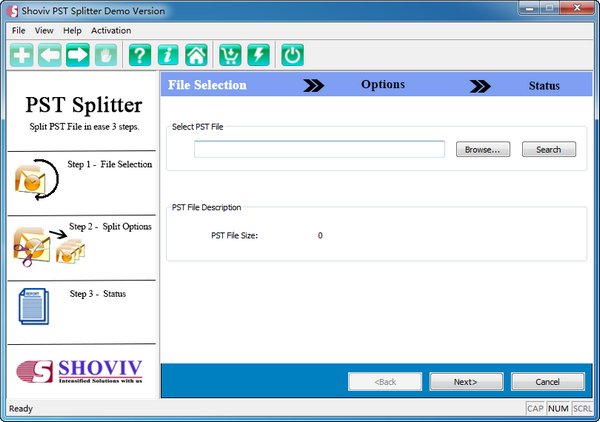Click the lightning bolt Activate icon
Image resolution: width=600 pixels, height=422 pixels.
258,55
